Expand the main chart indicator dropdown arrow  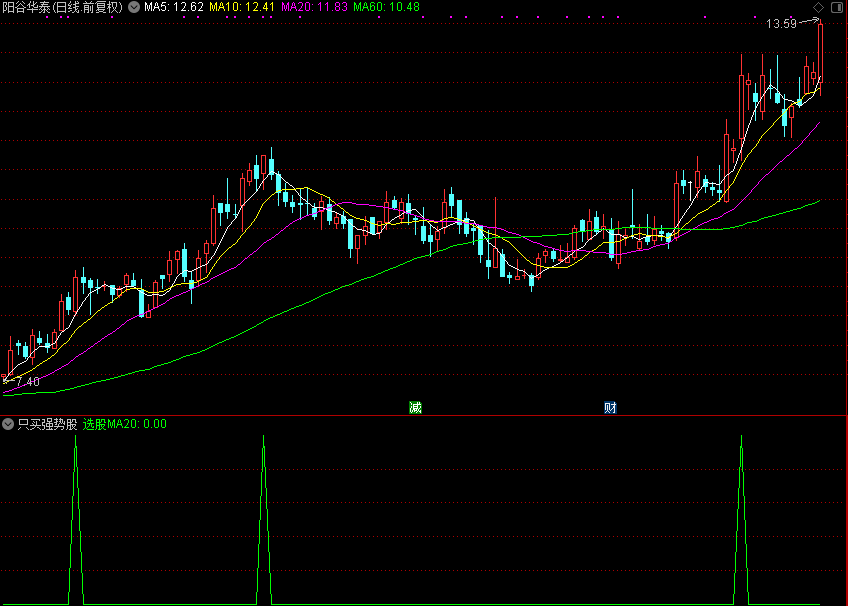134,7
